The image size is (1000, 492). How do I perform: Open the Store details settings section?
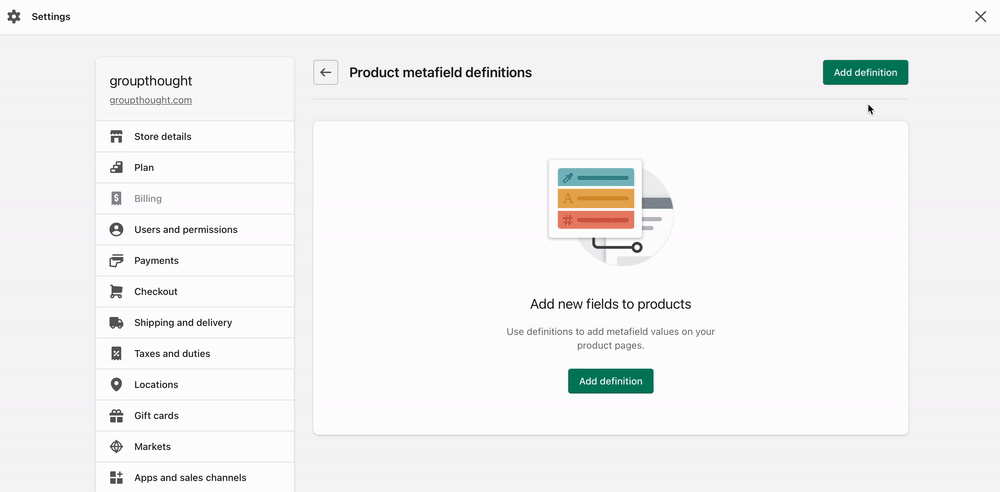click(163, 137)
